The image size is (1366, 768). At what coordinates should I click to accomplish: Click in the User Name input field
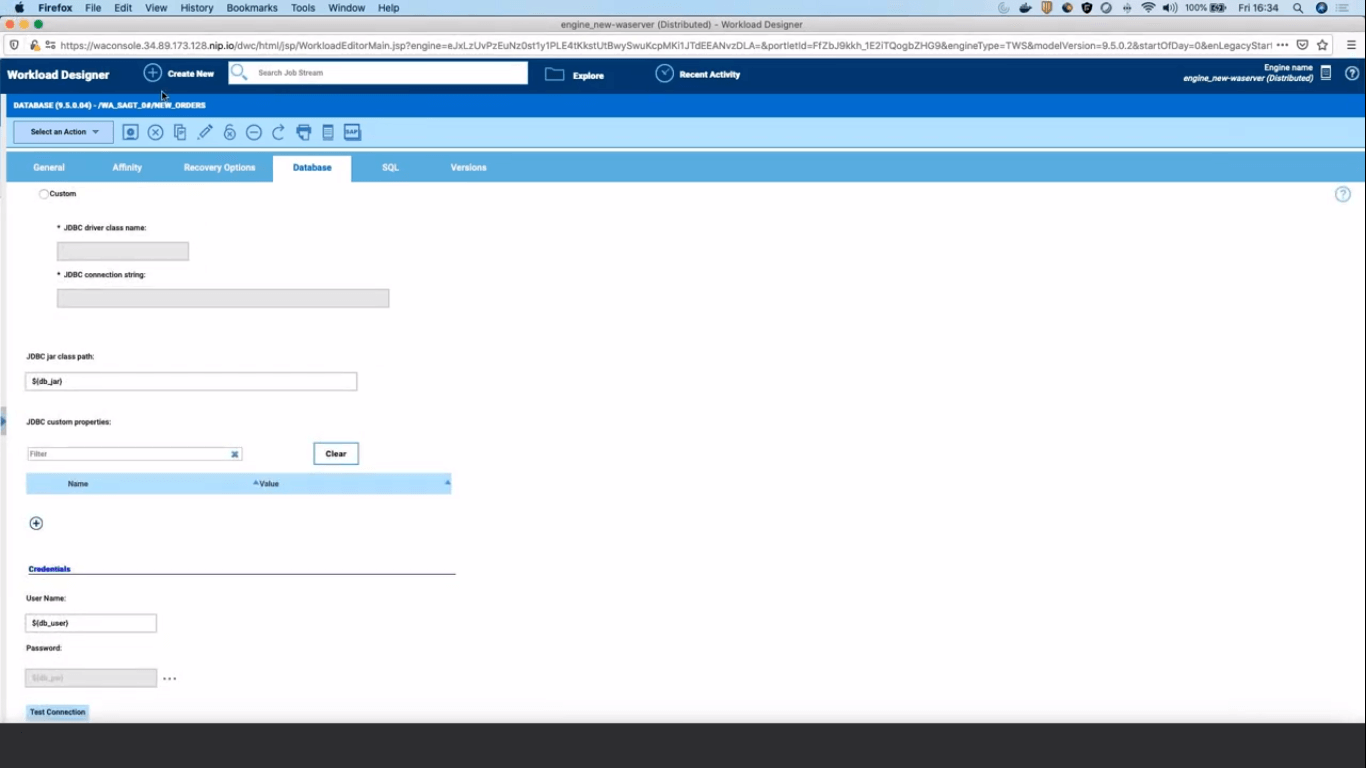[x=90, y=622]
